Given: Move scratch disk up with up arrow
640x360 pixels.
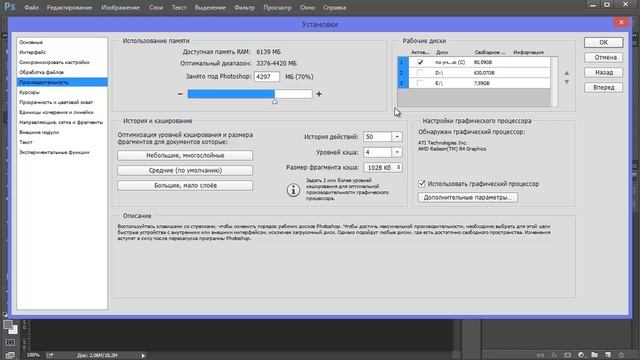Looking at the screenshot, I should pos(567,73).
